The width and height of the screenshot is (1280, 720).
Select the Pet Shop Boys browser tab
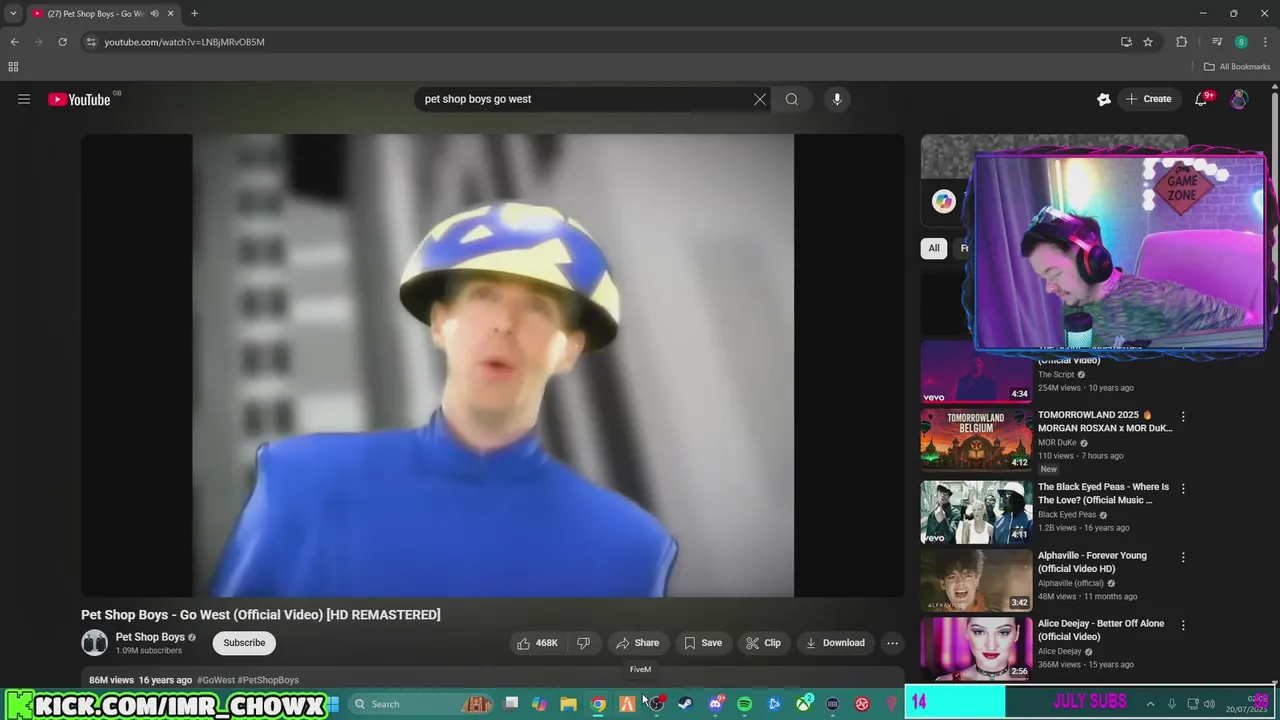(x=103, y=14)
